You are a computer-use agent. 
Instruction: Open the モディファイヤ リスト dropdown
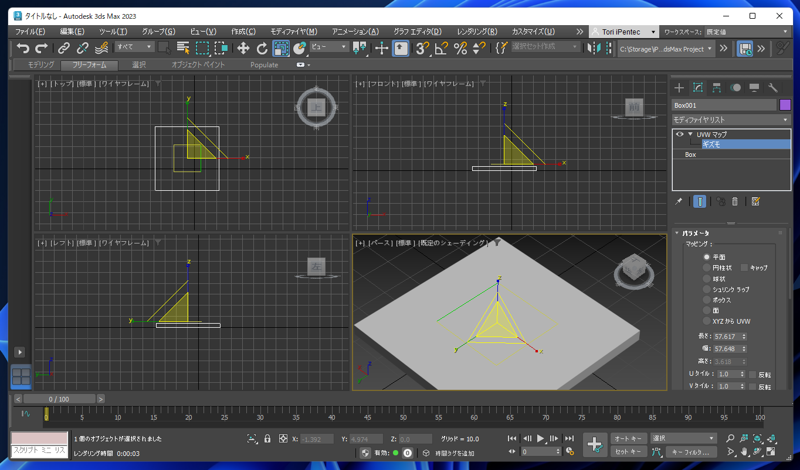(731, 120)
